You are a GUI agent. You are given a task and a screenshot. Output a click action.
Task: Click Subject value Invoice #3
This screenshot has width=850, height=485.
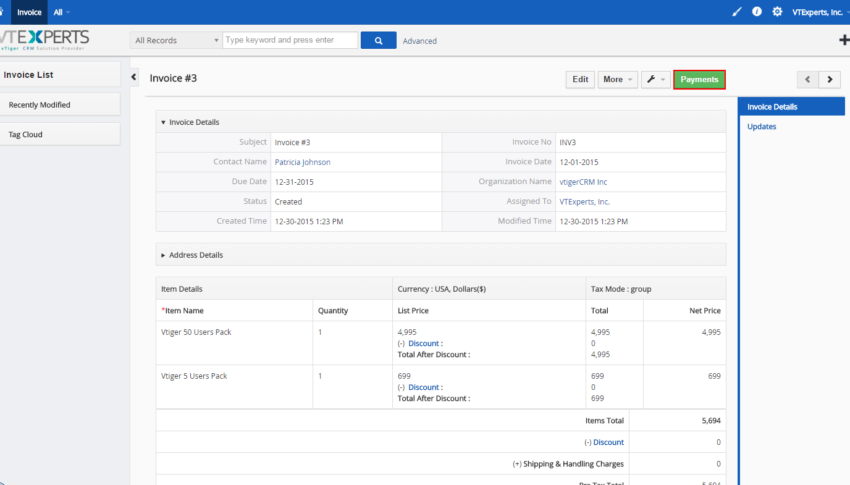coord(292,143)
